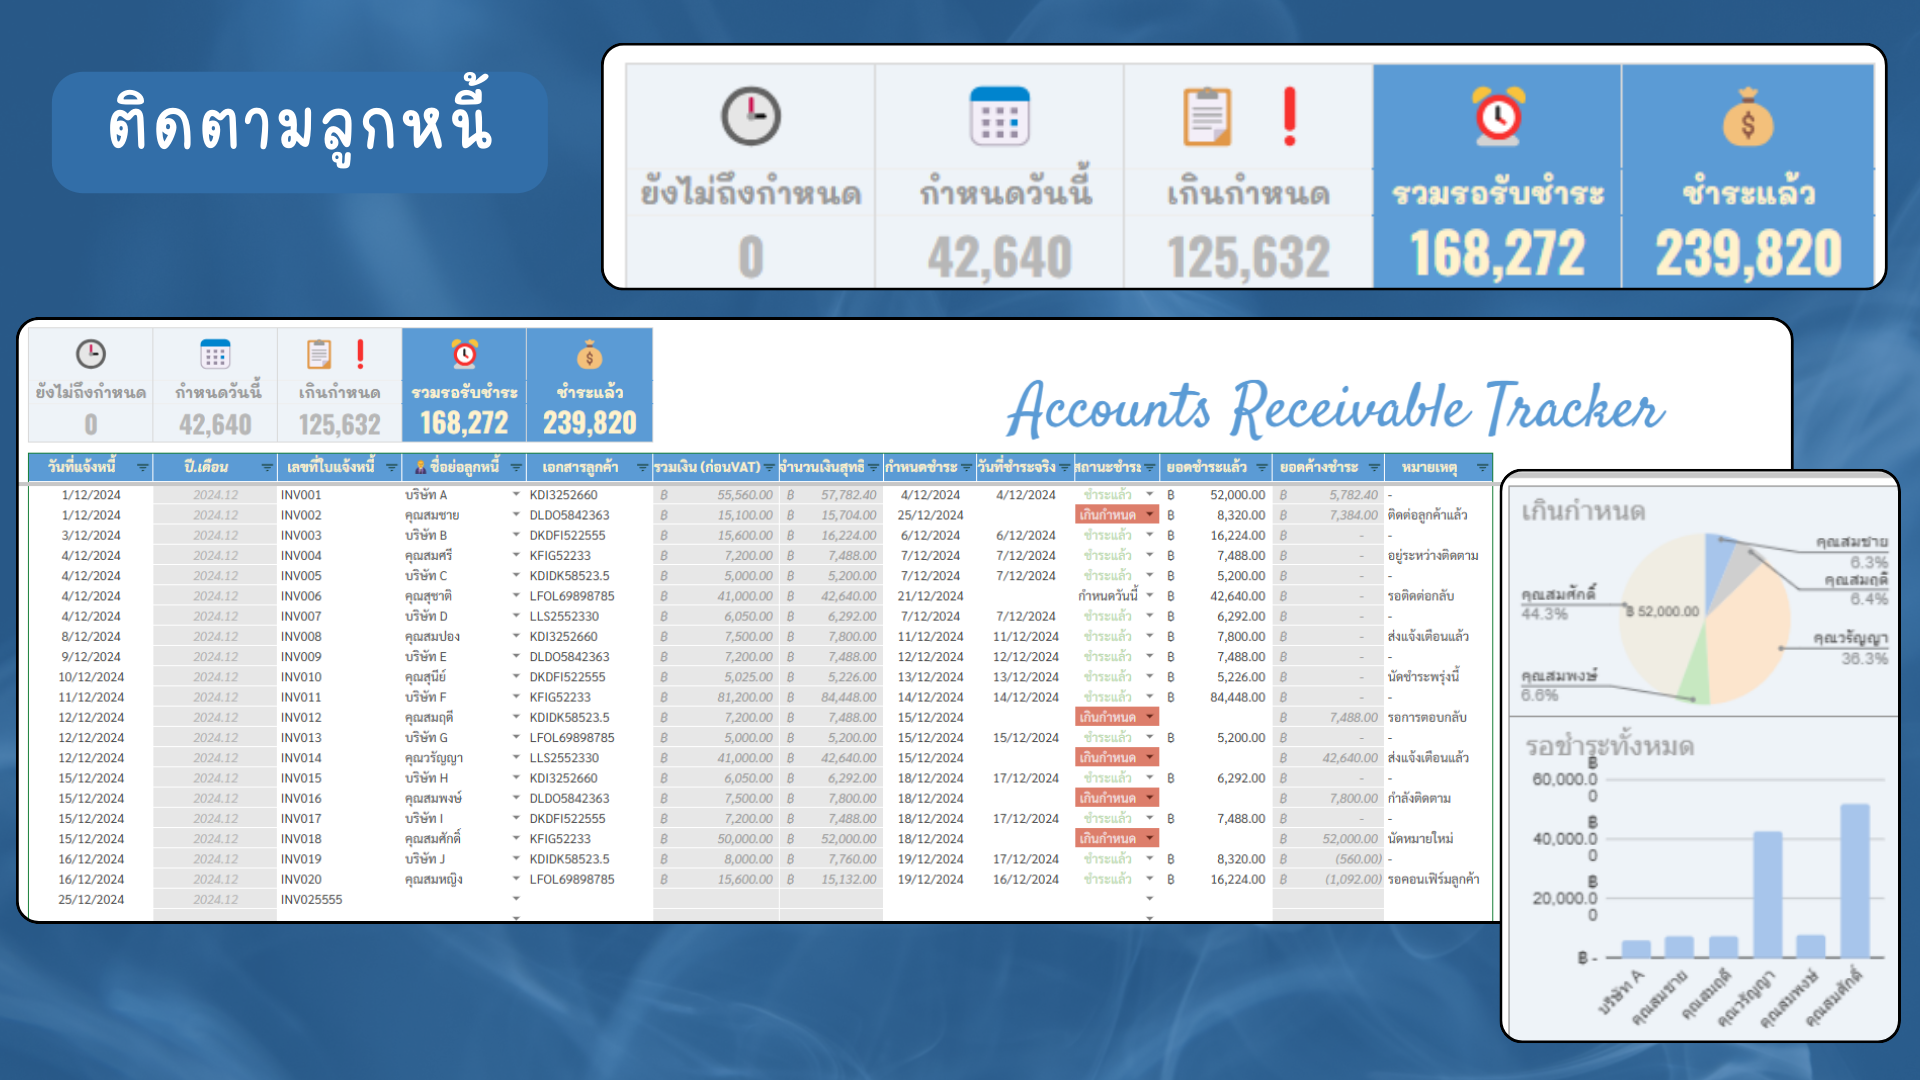1920x1080 pixels.
Task: Click the กำหนดวันนี้ status cell for INV006
Action: pos(1116,595)
